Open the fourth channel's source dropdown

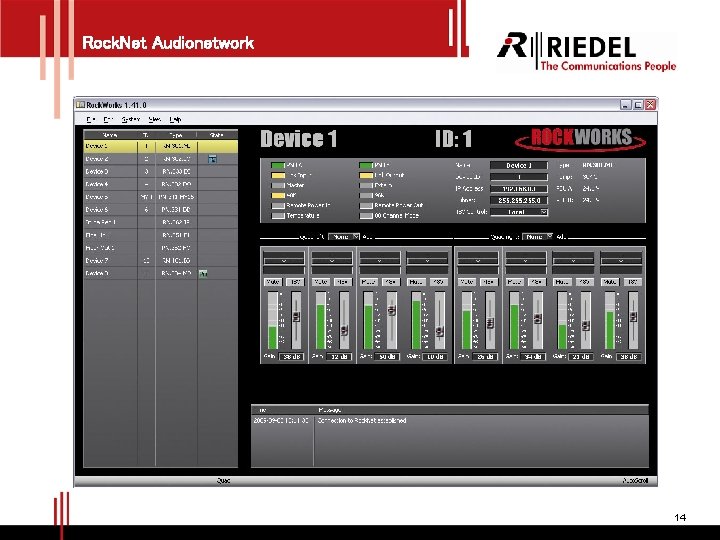tap(428, 260)
